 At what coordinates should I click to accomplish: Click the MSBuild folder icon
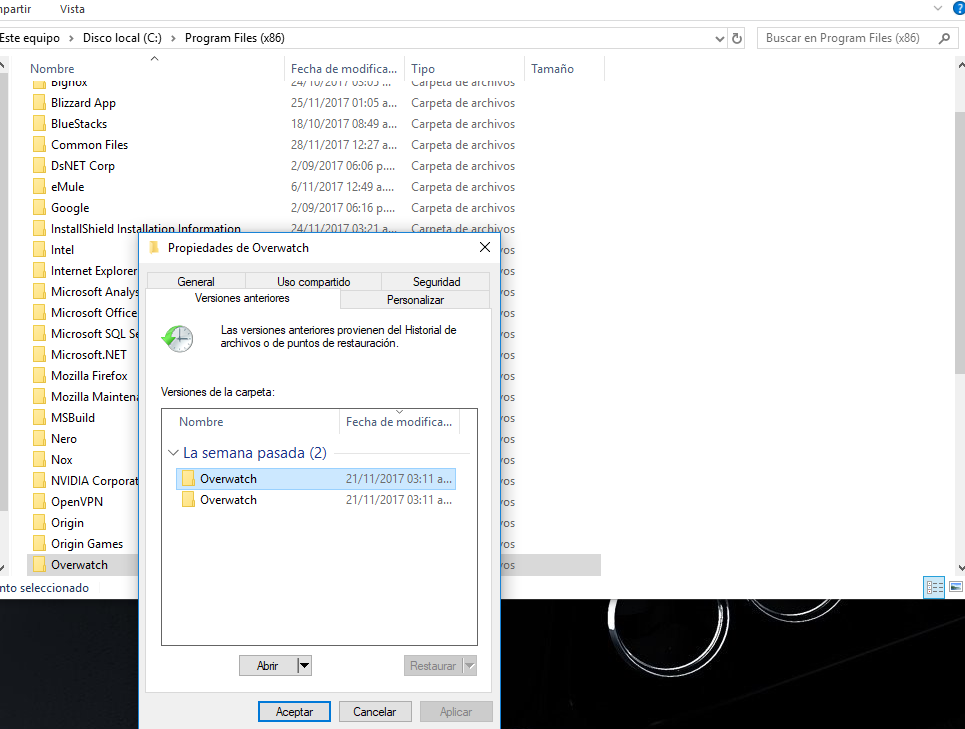39,418
